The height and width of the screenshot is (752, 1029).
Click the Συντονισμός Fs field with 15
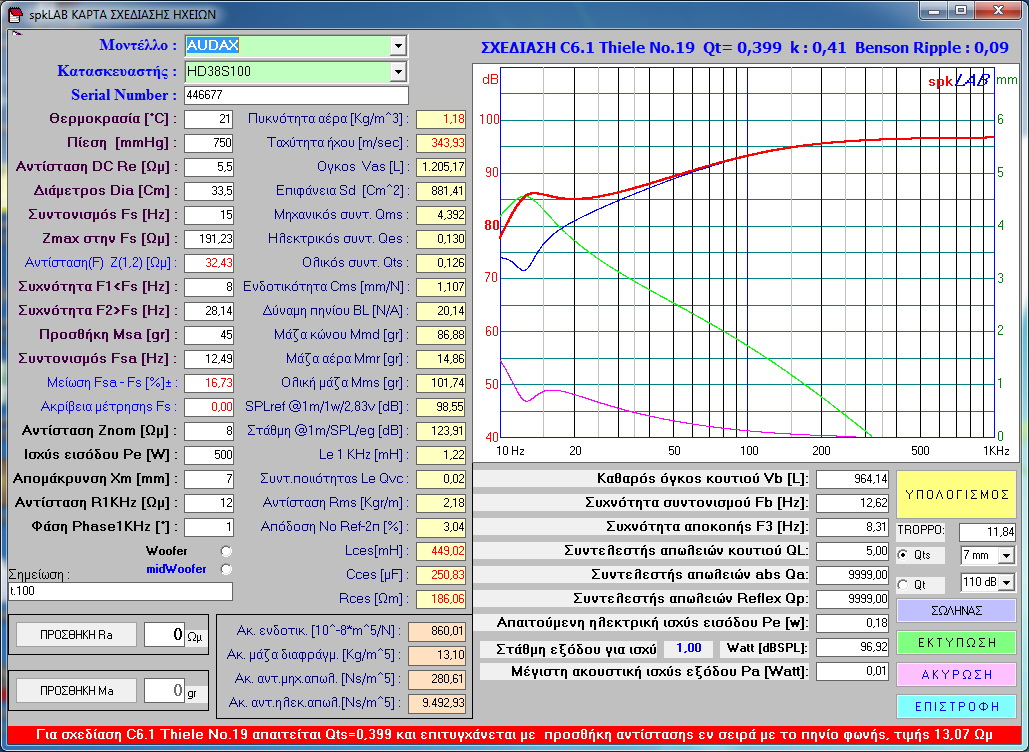[209, 215]
